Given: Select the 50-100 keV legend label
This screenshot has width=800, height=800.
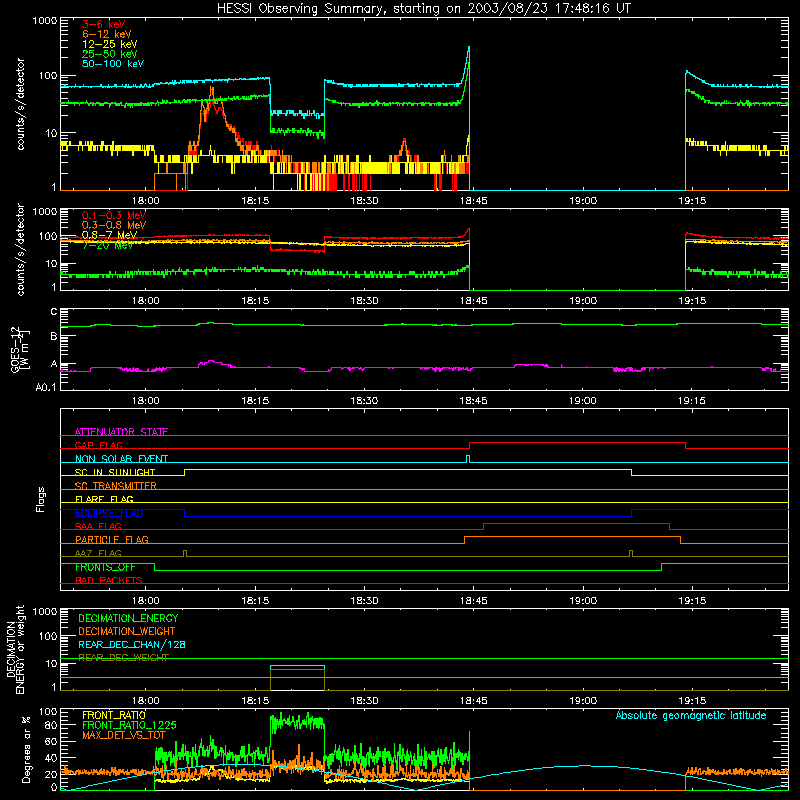Looking at the screenshot, I should [113, 64].
